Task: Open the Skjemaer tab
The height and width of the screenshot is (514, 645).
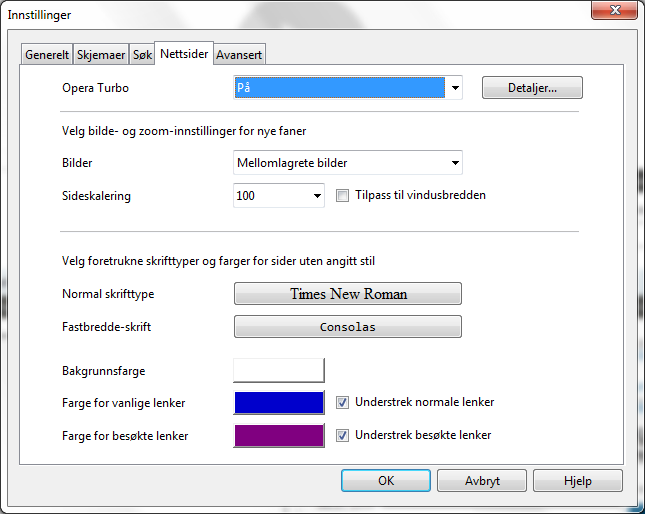Action: point(101,56)
